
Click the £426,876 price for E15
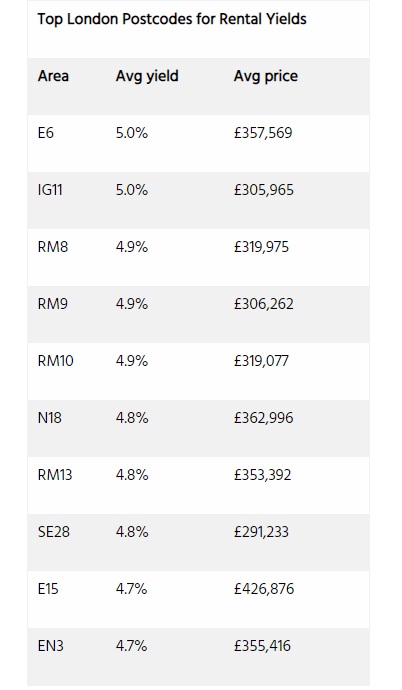point(264,589)
